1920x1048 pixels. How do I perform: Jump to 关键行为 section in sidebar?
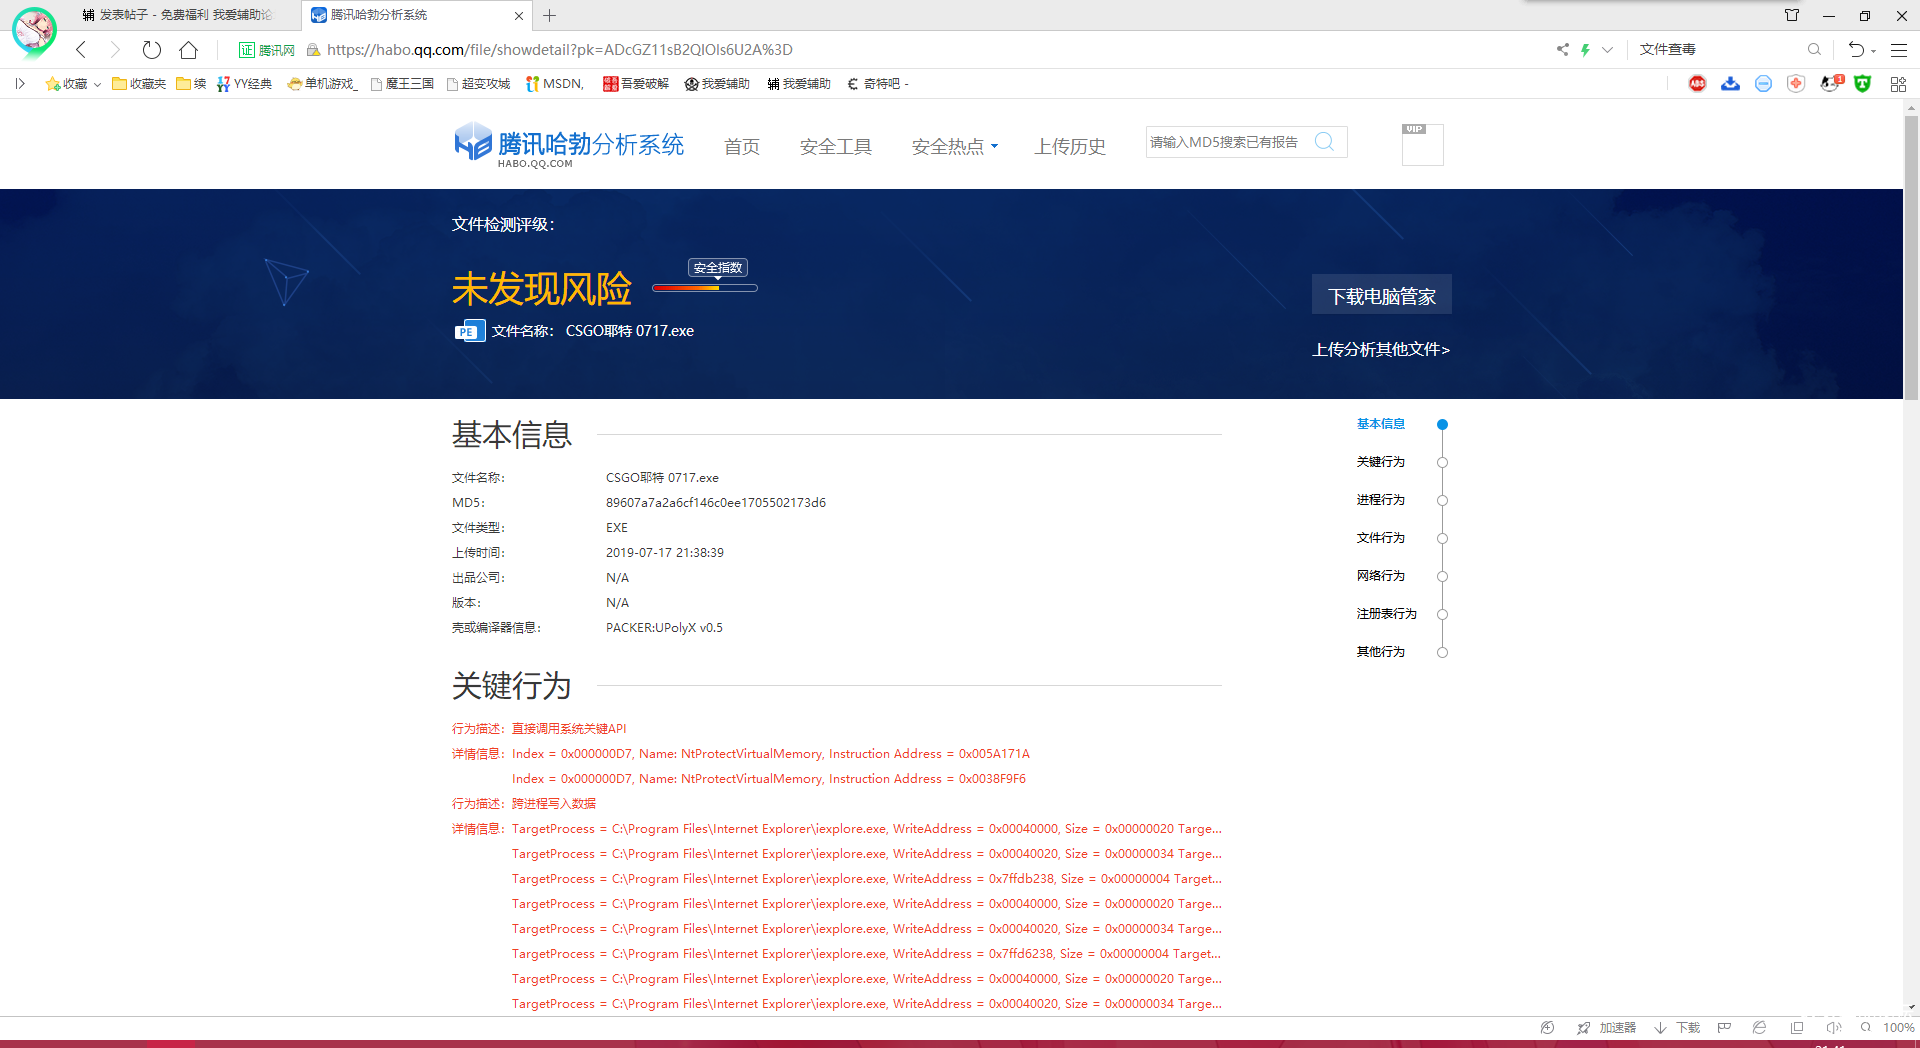point(1381,462)
